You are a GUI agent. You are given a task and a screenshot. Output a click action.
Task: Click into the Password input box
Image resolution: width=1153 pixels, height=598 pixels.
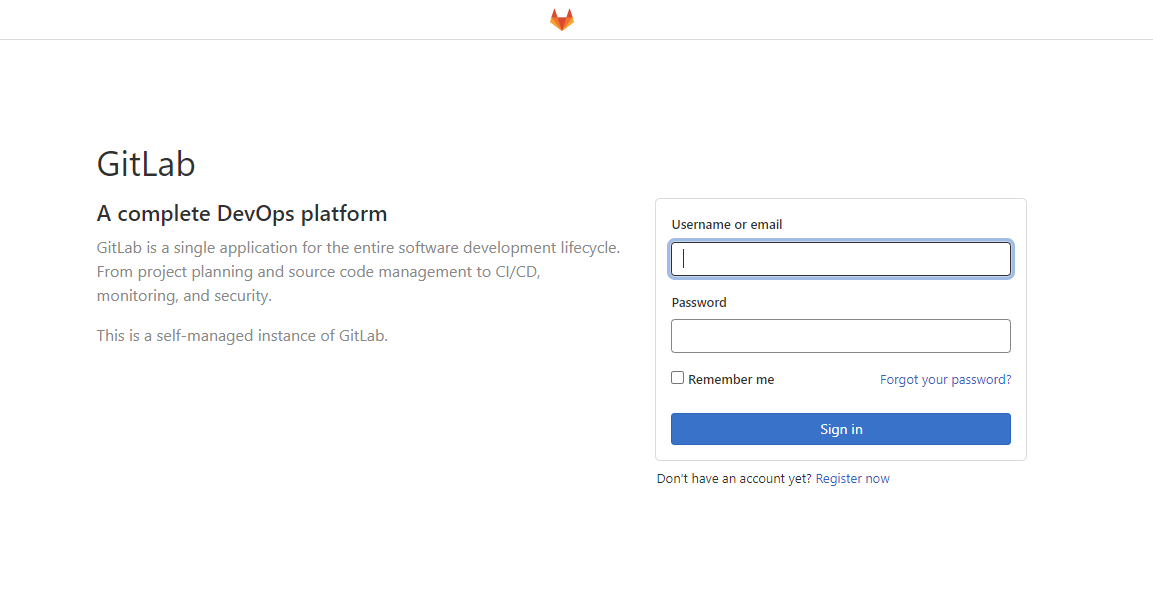click(840, 336)
